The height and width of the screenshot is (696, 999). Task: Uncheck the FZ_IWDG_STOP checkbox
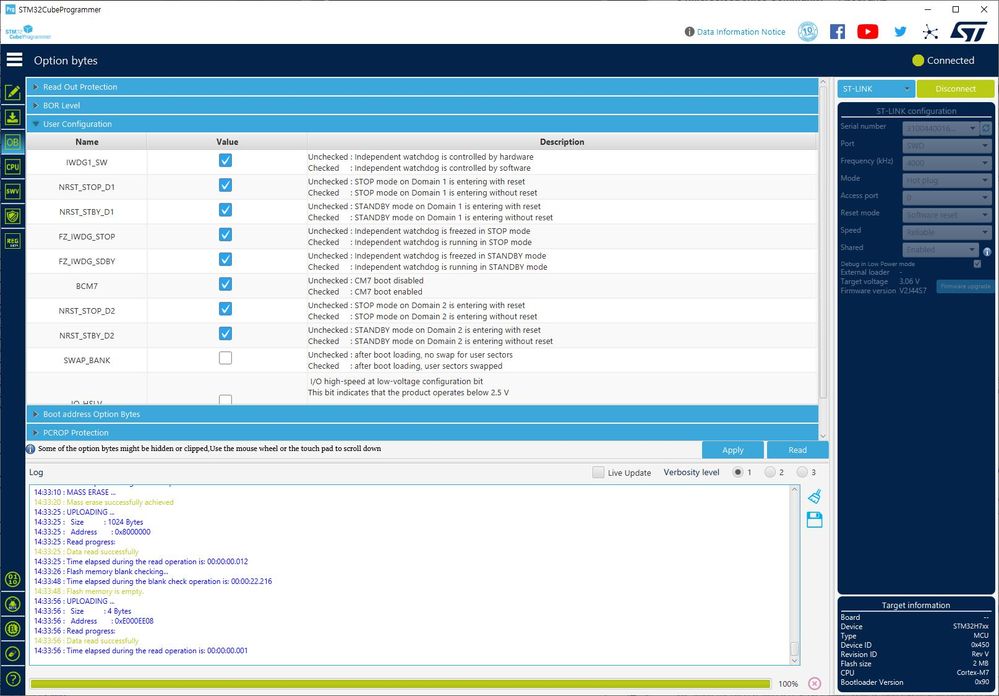coord(225,235)
